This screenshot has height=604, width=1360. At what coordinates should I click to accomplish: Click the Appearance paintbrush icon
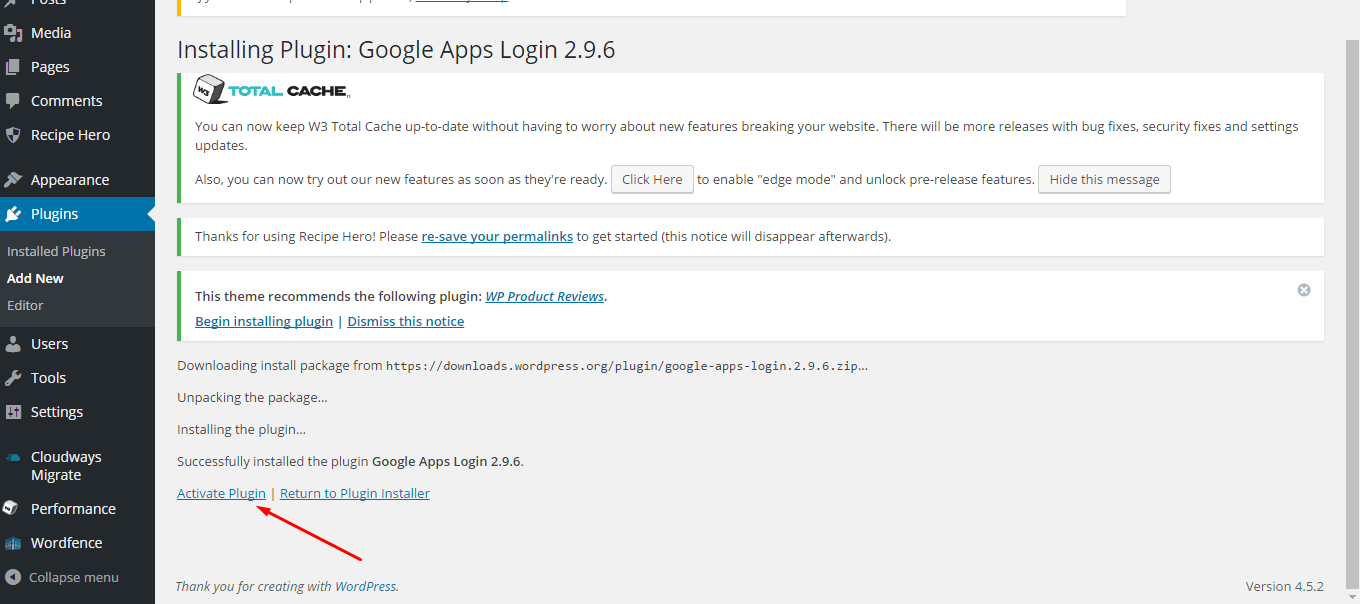tap(13, 180)
